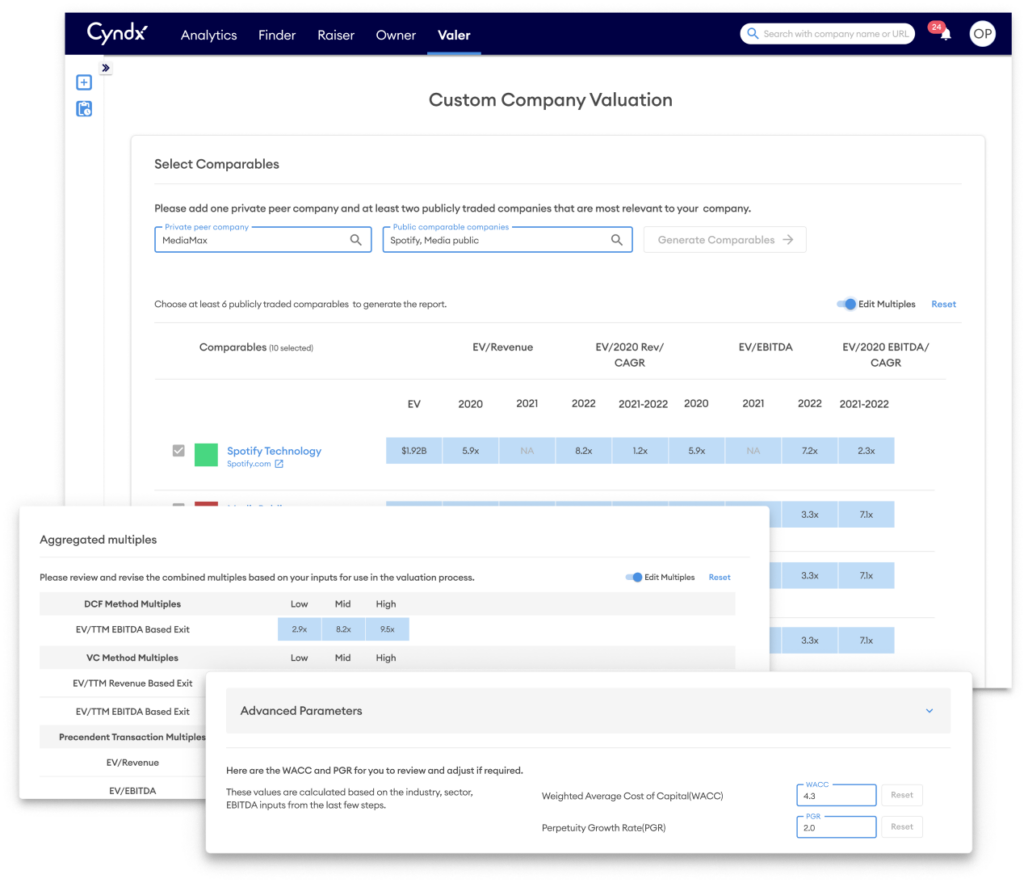Open the OP user profile avatar
The image size is (1024, 883).
pyautogui.click(x=982, y=34)
